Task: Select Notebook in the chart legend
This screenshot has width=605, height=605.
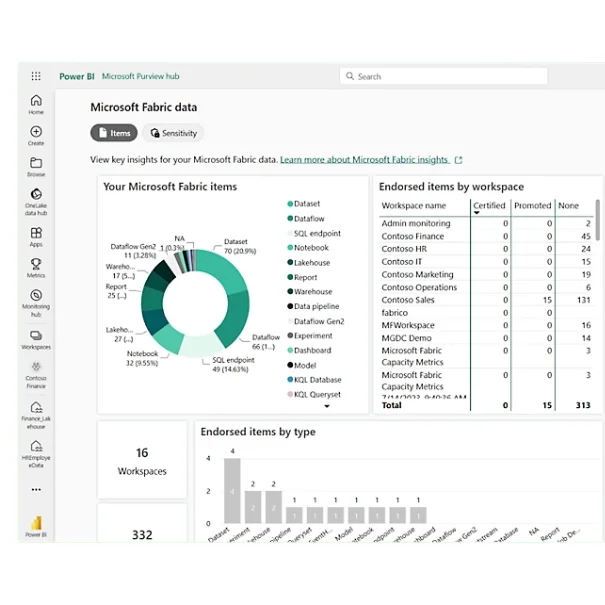Action: coord(308,248)
